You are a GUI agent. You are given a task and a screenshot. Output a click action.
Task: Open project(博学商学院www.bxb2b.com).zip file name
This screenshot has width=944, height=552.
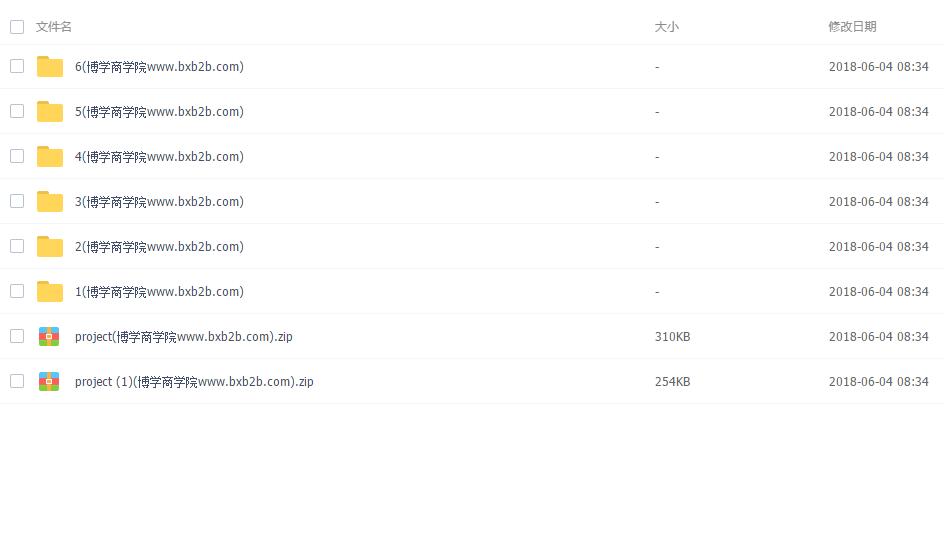pos(183,337)
